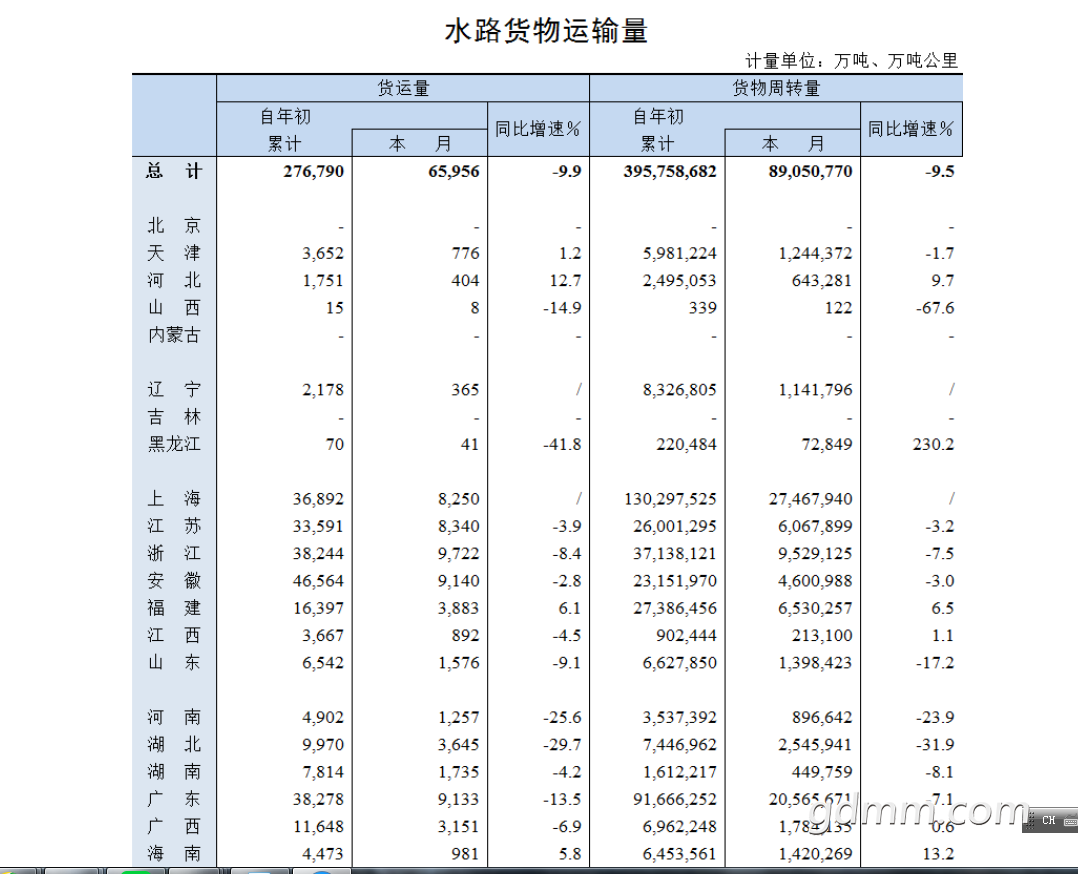Select the 276,790 total freight cell
Viewport: 1078px width, 874px height.
pos(313,171)
